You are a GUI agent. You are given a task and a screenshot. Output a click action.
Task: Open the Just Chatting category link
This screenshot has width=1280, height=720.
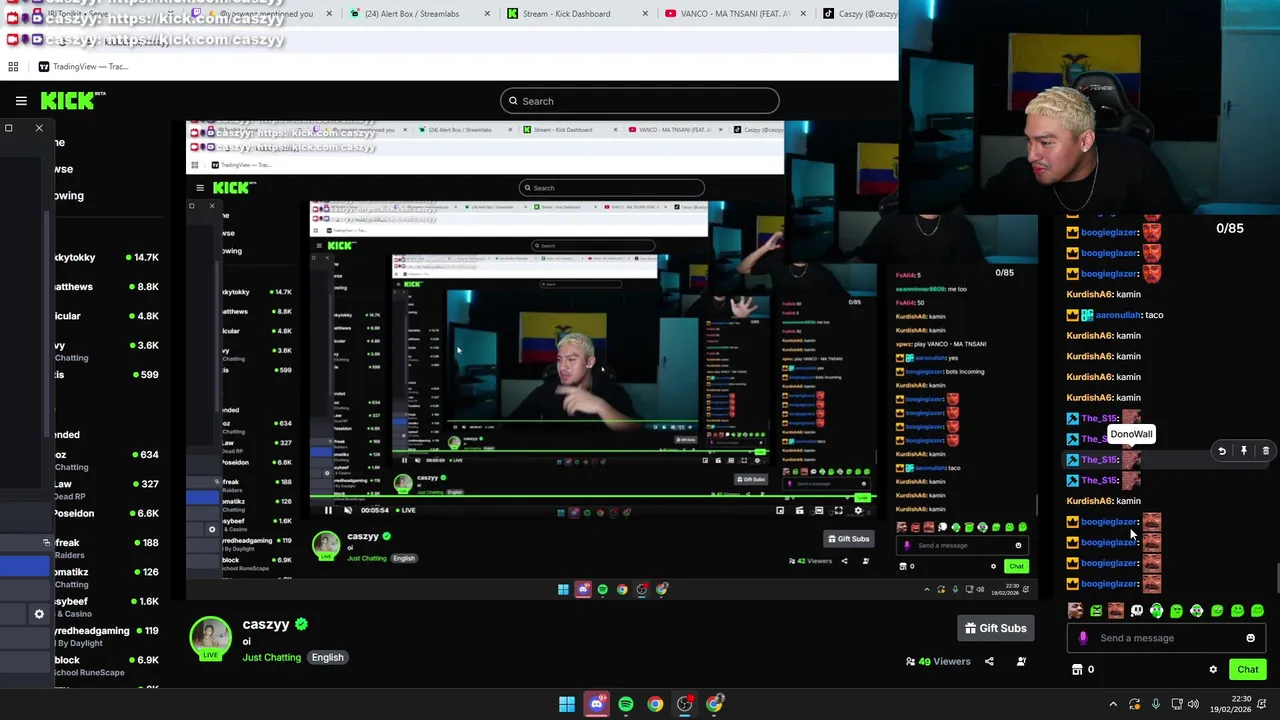(x=271, y=657)
